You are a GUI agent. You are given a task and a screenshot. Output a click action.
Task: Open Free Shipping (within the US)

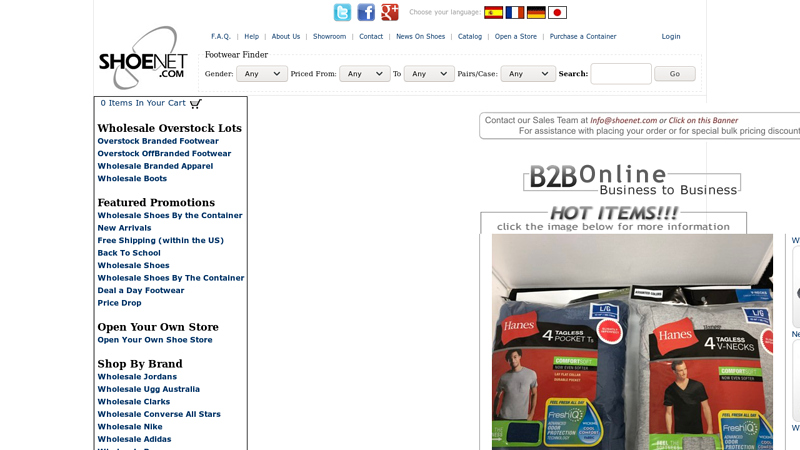pyautogui.click(x=161, y=240)
